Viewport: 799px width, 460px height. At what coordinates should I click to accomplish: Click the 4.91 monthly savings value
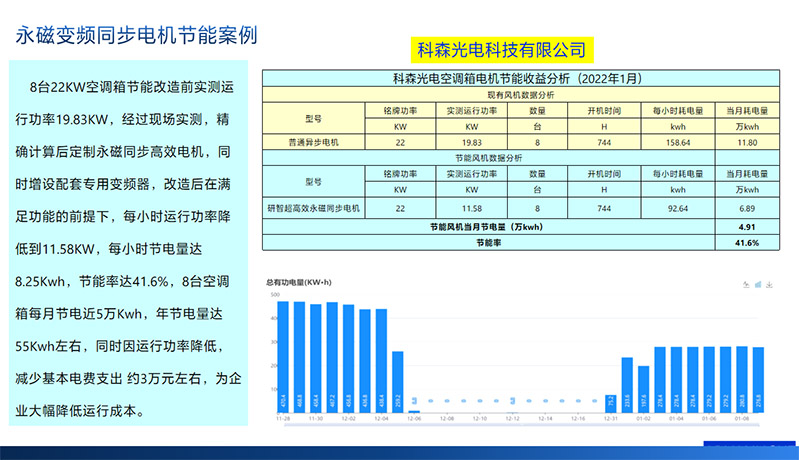[747, 227]
